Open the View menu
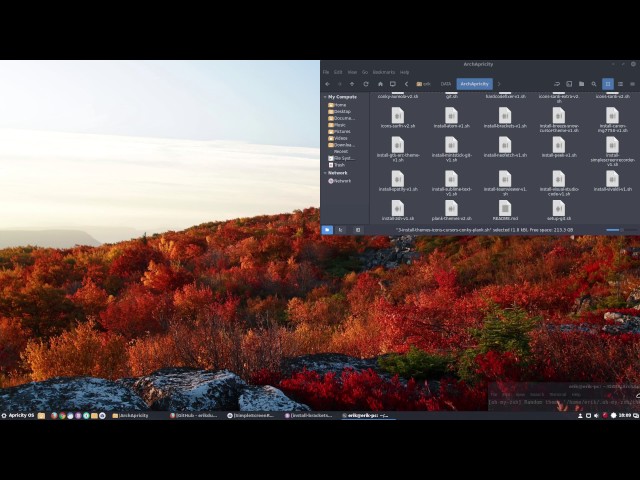 (x=352, y=72)
